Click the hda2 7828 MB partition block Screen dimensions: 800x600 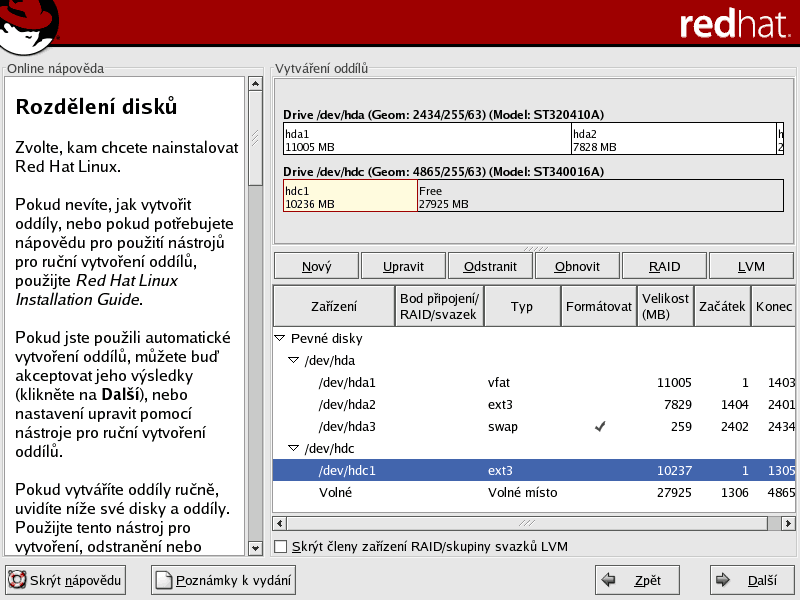click(x=673, y=138)
